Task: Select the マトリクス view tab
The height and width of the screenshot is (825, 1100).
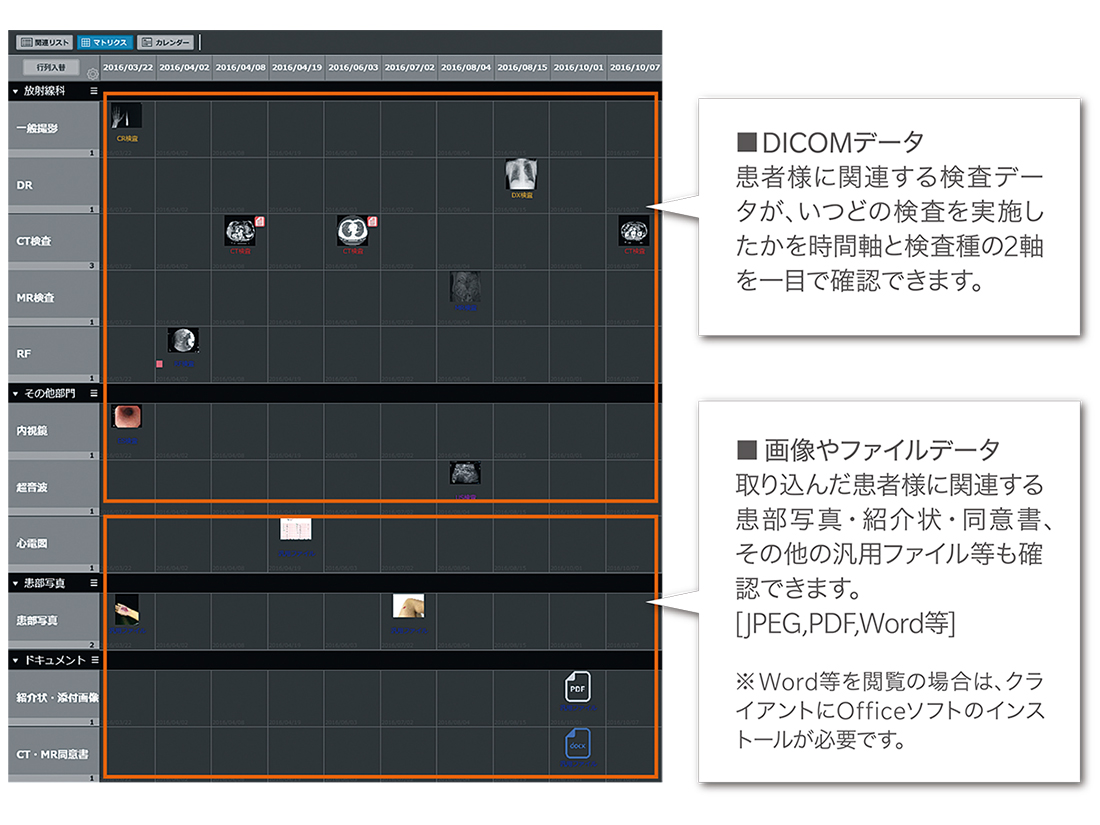Action: pos(103,43)
